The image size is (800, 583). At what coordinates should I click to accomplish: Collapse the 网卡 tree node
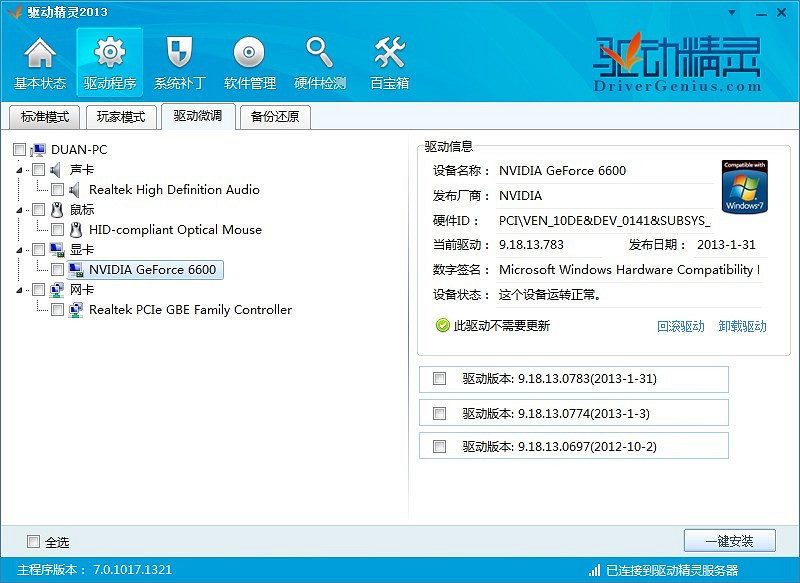point(19,290)
